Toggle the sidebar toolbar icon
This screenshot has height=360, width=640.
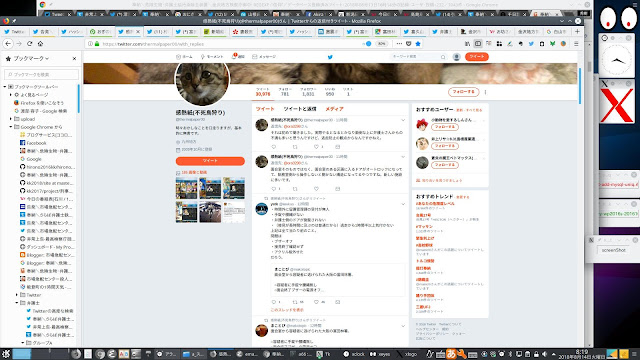click(x=478, y=44)
